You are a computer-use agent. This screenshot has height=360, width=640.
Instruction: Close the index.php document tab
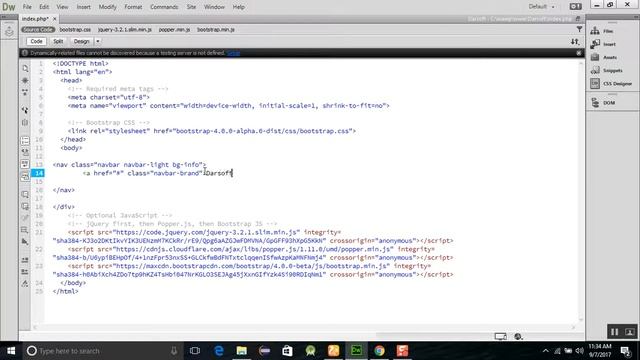click(x=55, y=19)
